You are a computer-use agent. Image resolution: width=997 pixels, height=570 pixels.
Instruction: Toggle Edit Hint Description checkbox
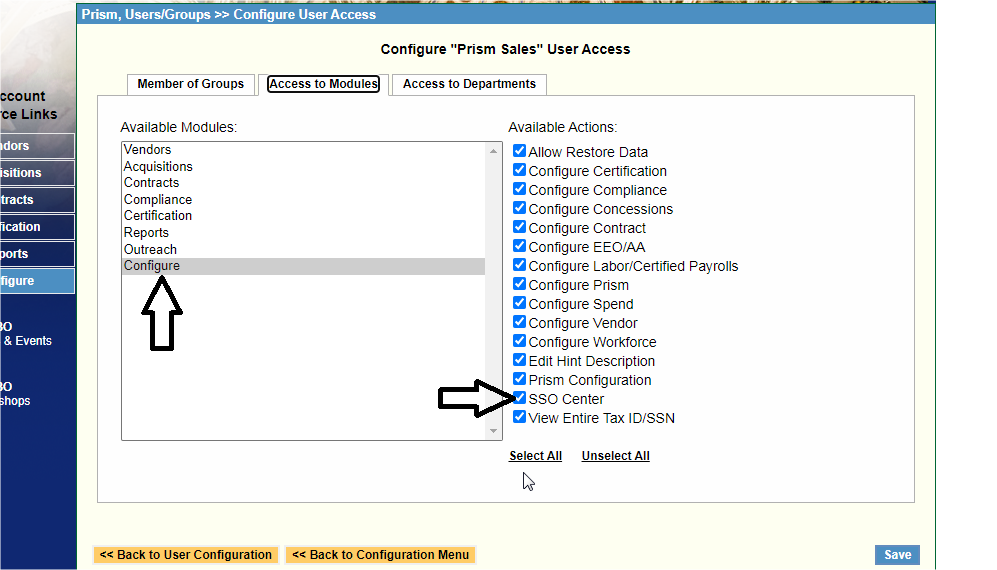coord(519,360)
